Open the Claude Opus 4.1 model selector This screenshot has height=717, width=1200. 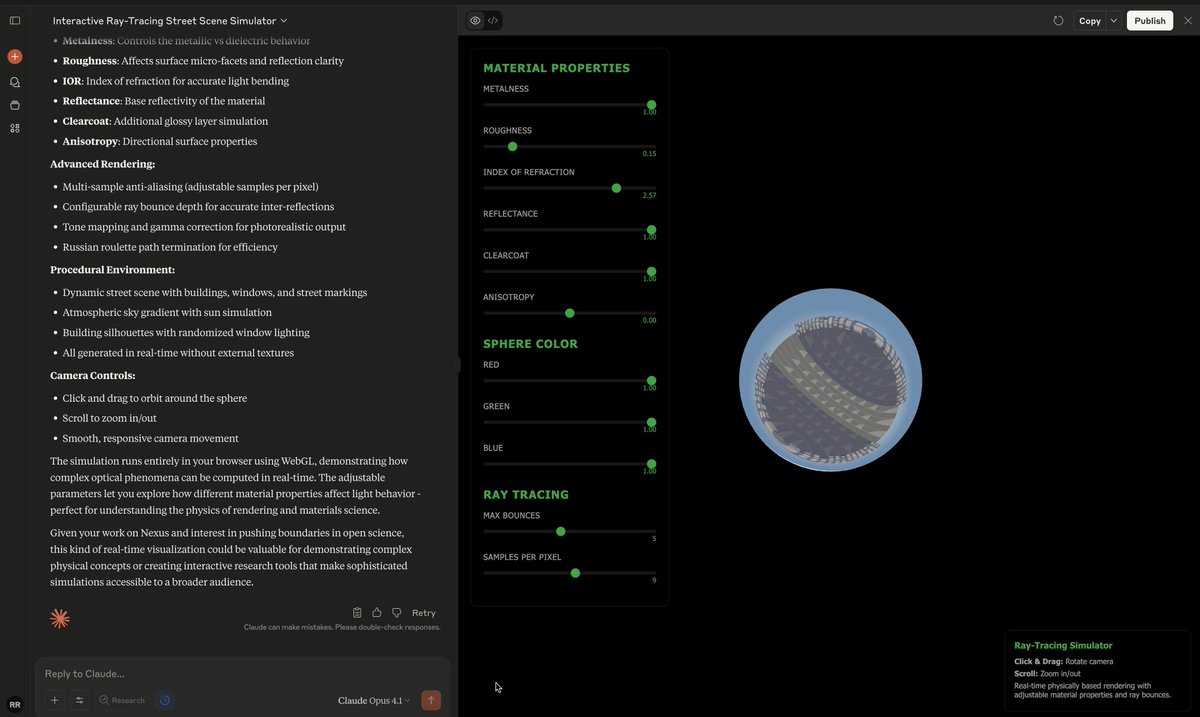pyautogui.click(x=374, y=700)
